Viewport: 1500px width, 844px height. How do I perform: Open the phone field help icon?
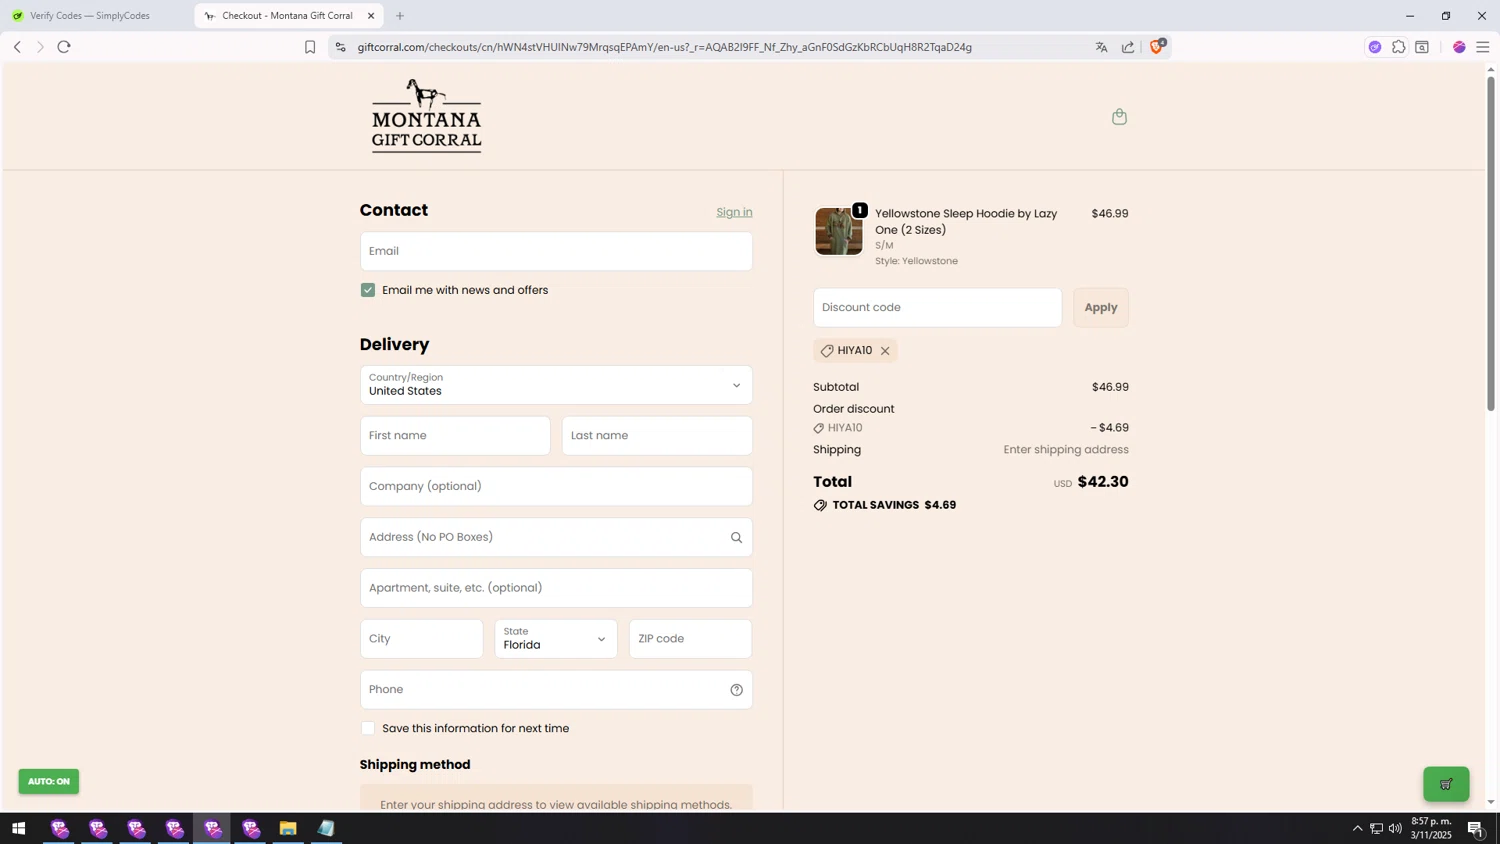pyautogui.click(x=736, y=690)
